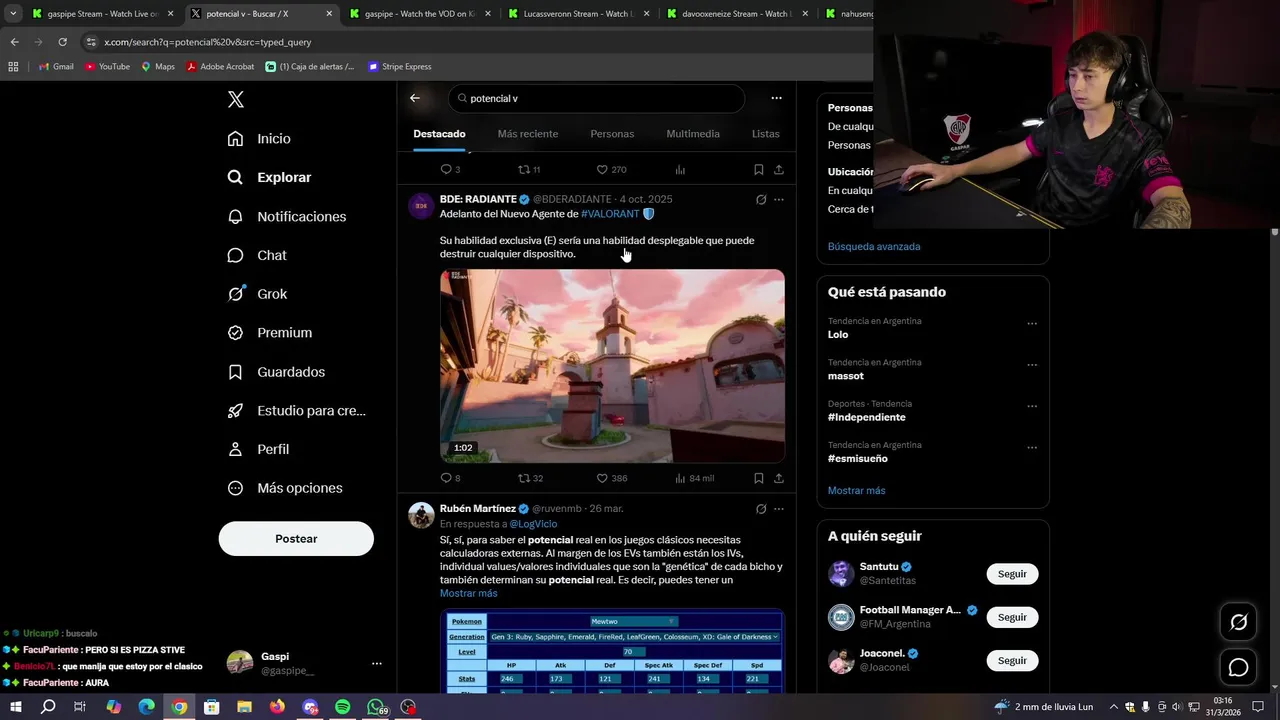
Task: Open more options for Lolo trend
Action: 1032,323
